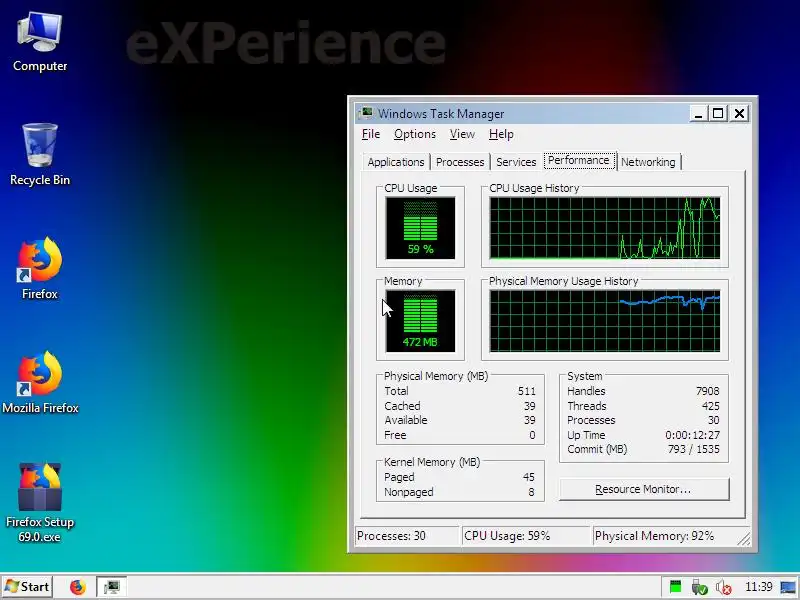
Task: Click status bar CPU Usage: 59%
Action: coord(526,536)
